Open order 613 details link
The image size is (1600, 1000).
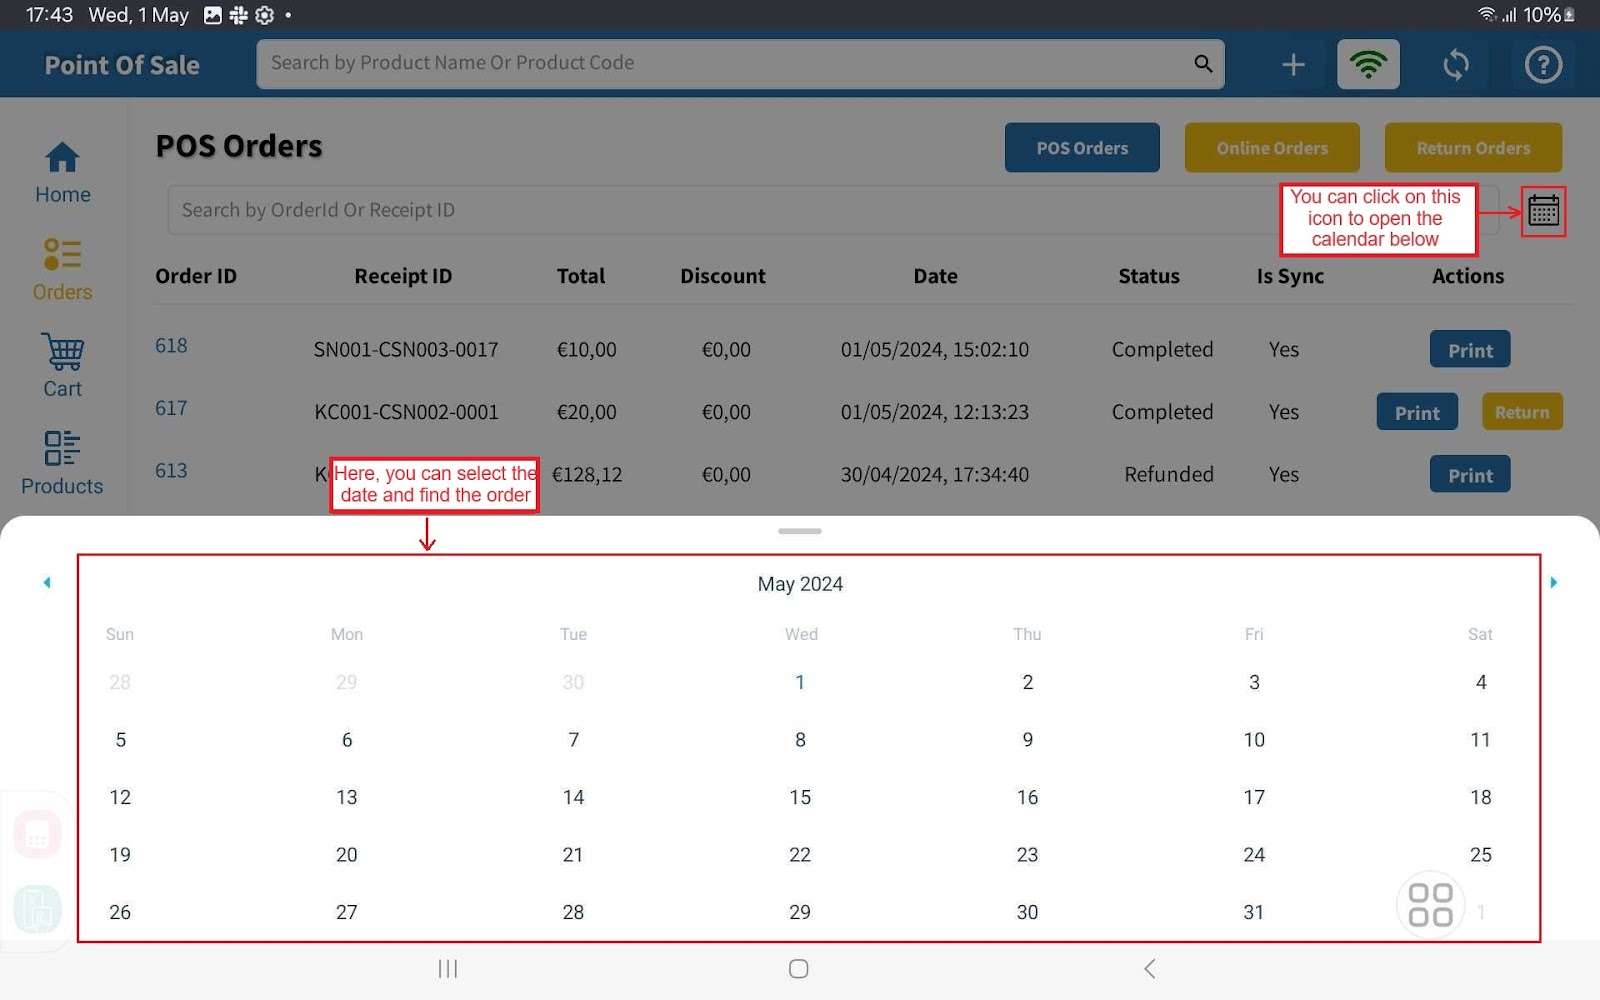tap(171, 471)
